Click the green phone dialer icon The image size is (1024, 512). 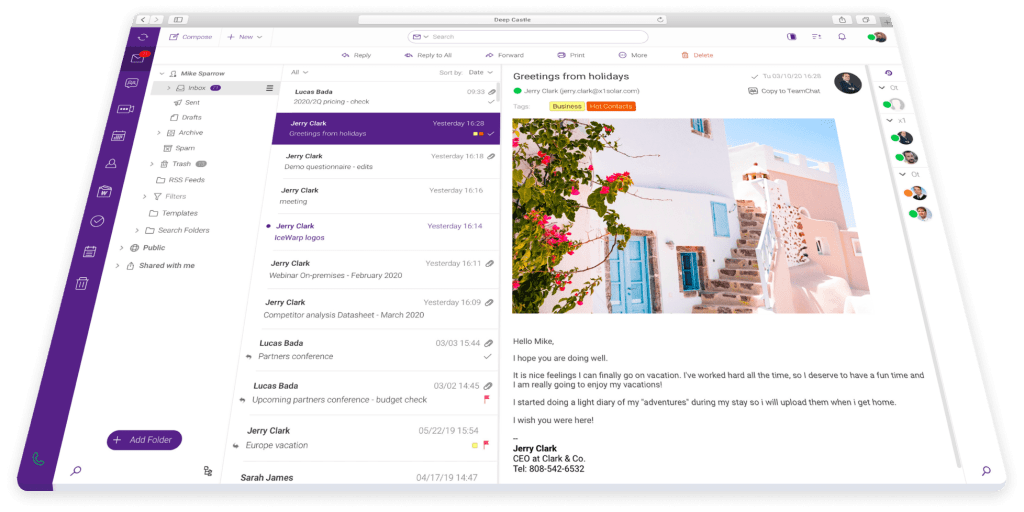click(x=39, y=459)
